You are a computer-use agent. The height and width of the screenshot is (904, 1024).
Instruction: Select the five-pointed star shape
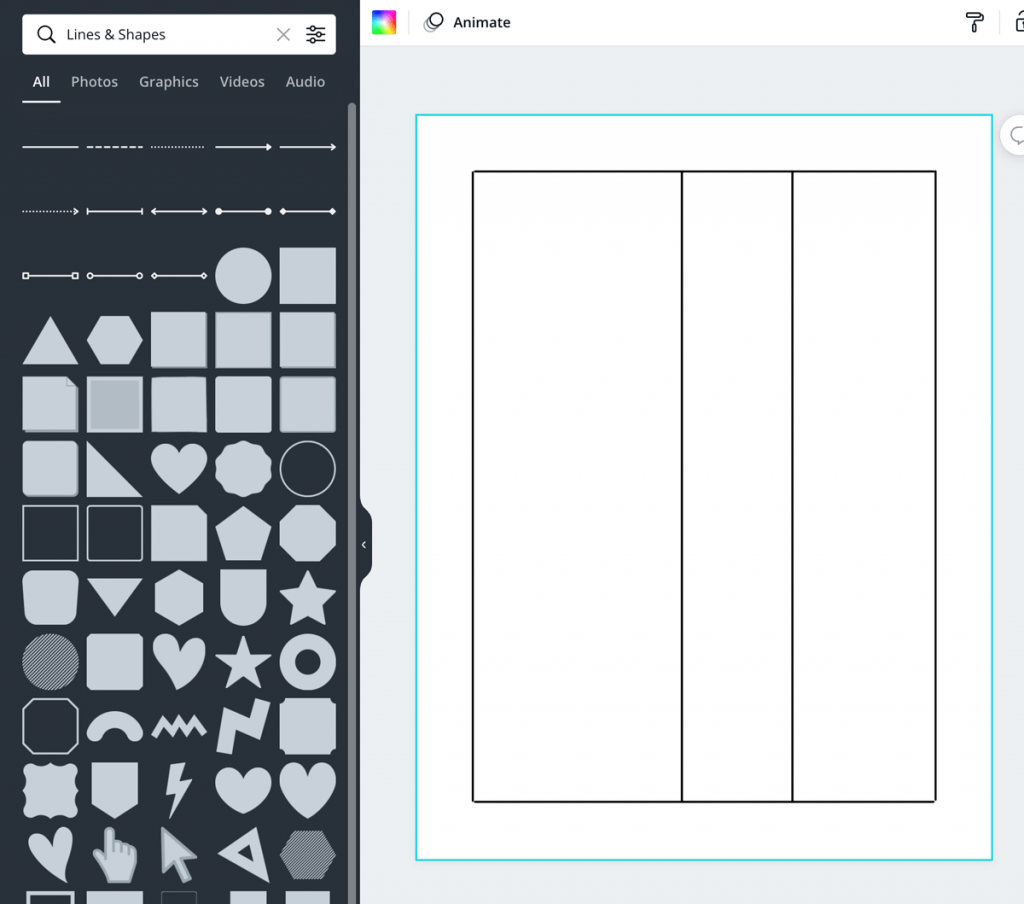307,597
